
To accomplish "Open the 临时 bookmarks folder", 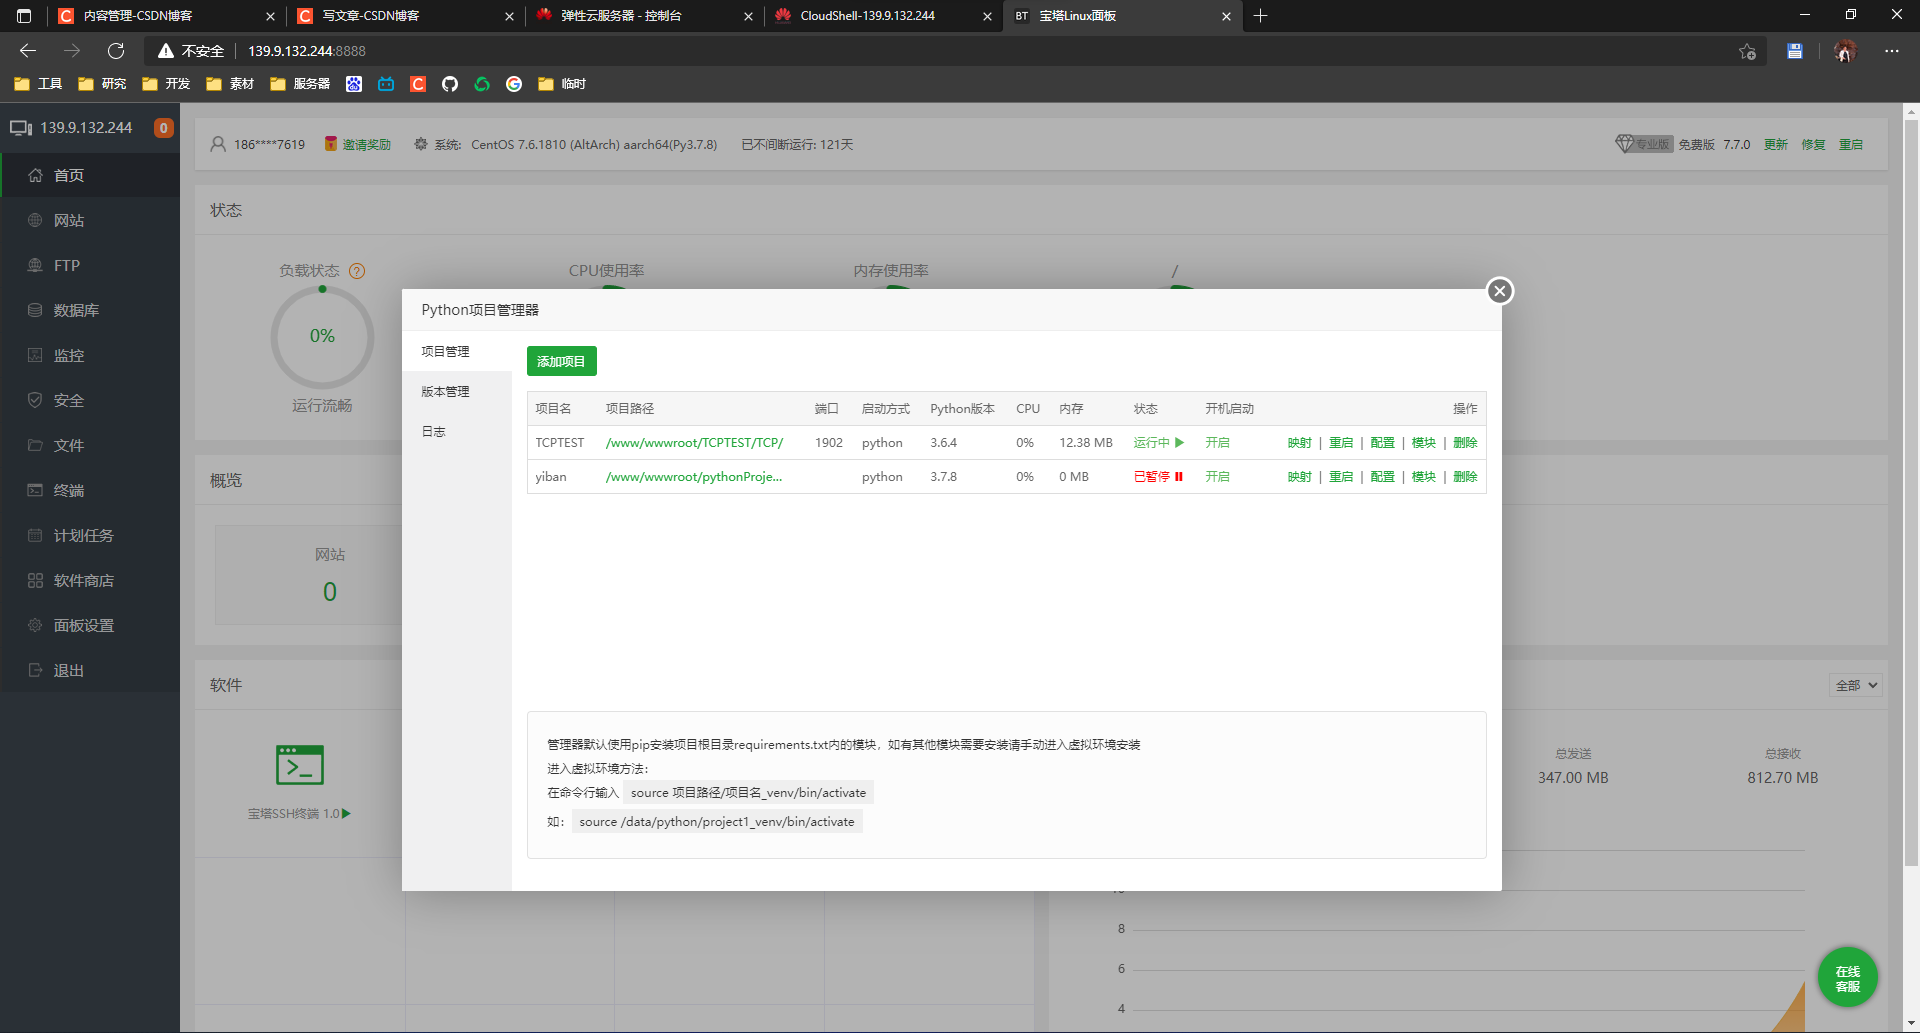I will point(562,84).
